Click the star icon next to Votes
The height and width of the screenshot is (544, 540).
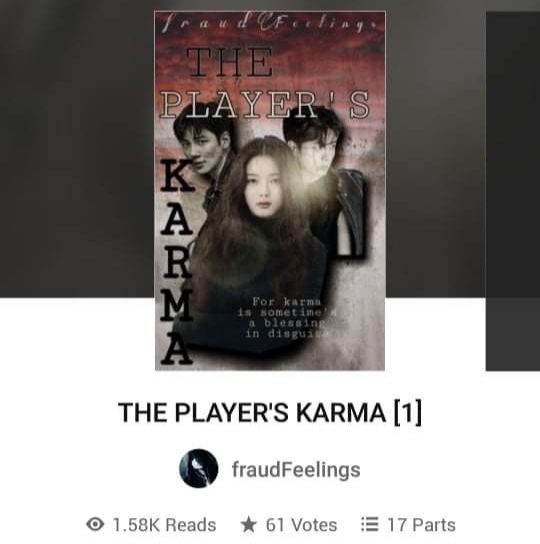[x=248, y=524]
